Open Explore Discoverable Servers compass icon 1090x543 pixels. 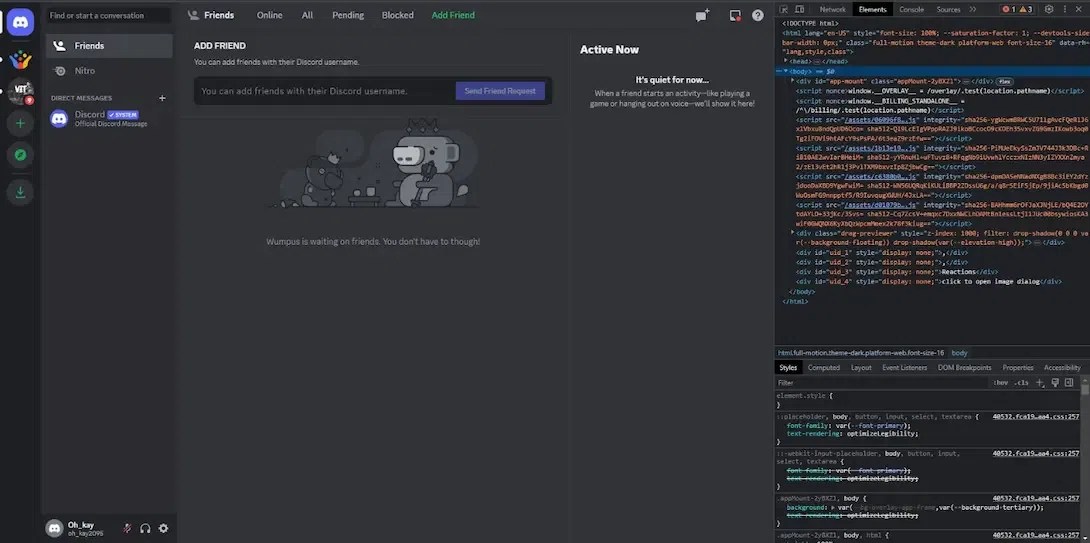pyautogui.click(x=20, y=156)
